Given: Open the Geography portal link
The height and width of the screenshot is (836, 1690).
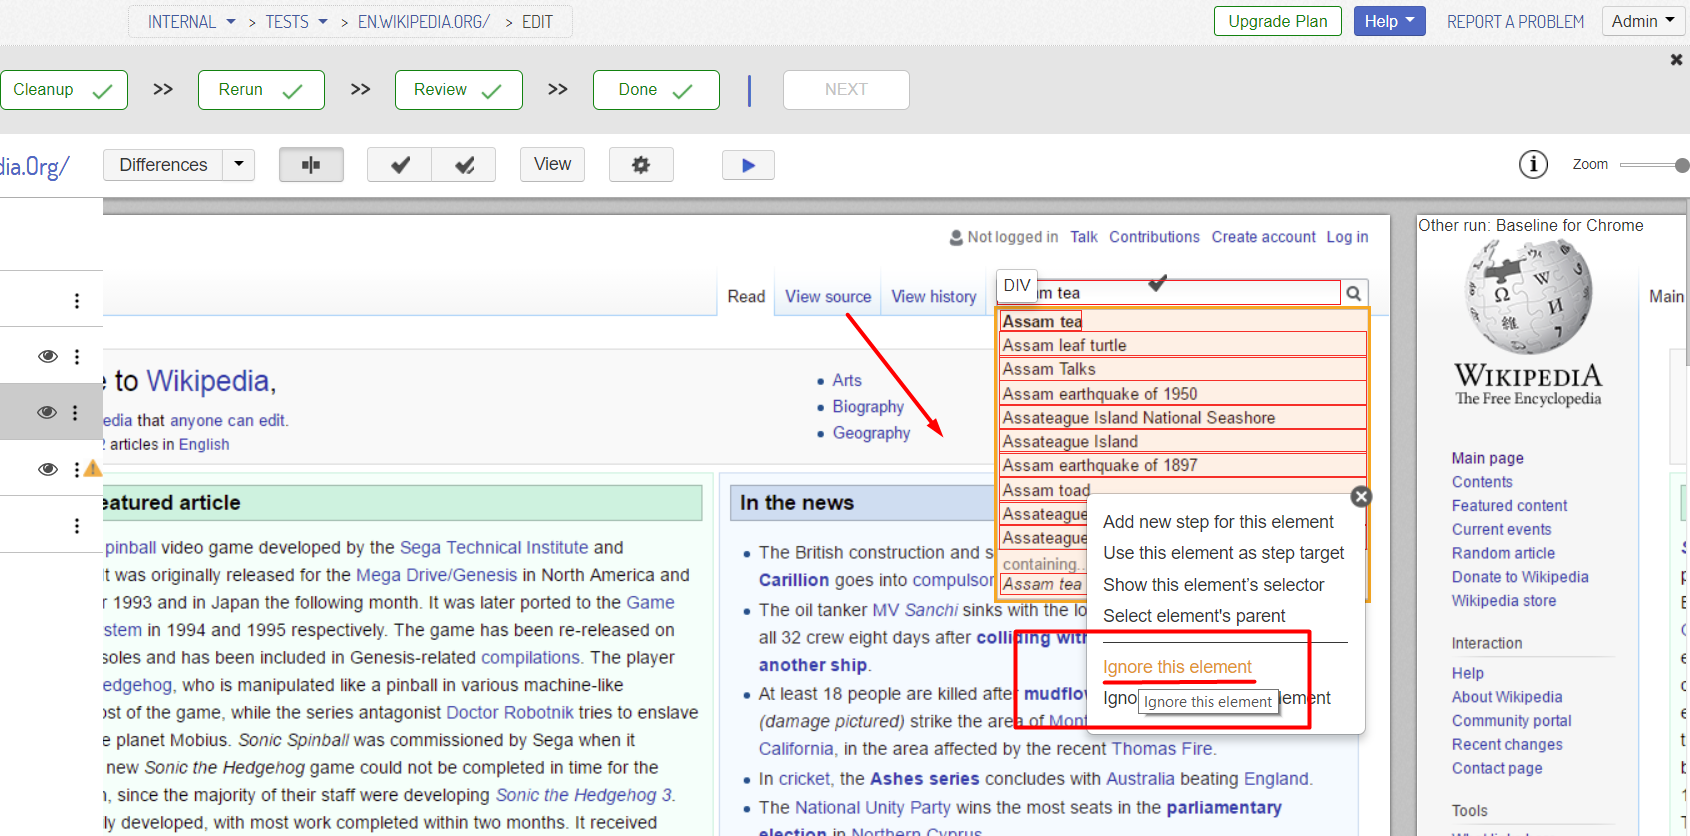Looking at the screenshot, I should coord(871,433).
